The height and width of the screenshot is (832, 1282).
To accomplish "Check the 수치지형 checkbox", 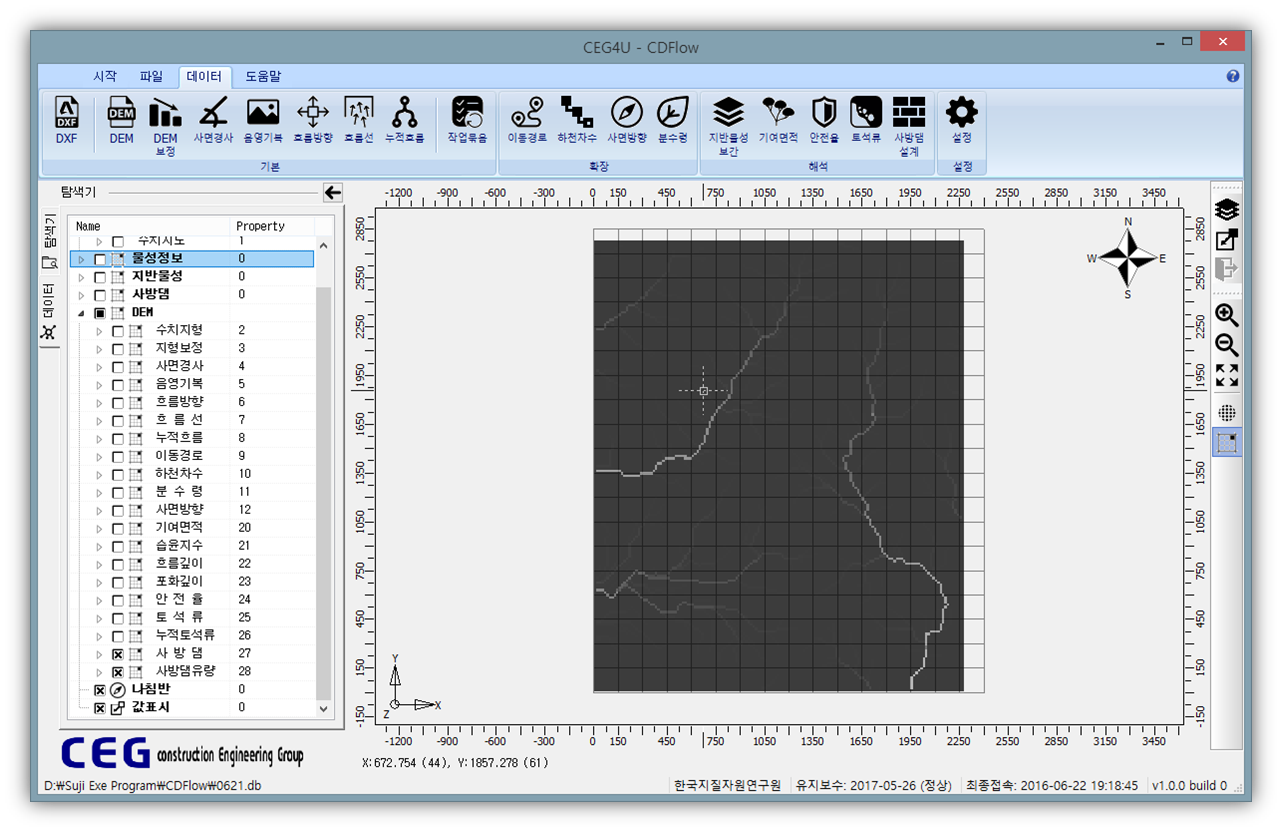I will tap(118, 331).
